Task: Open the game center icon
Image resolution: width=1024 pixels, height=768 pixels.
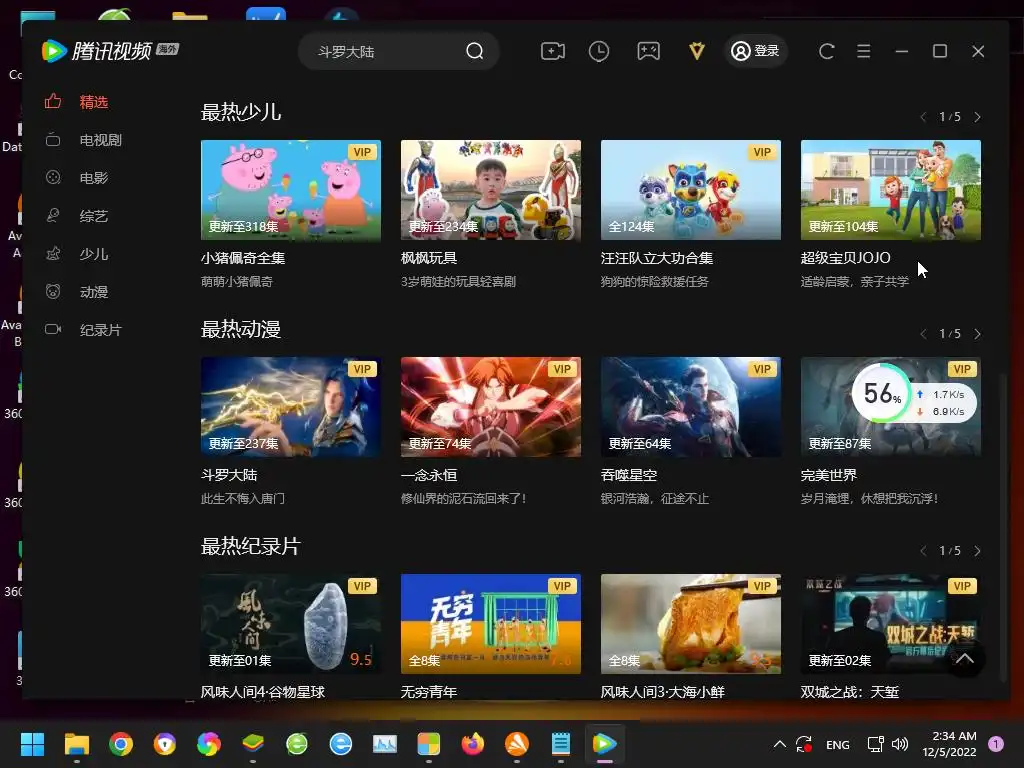Action: (648, 51)
